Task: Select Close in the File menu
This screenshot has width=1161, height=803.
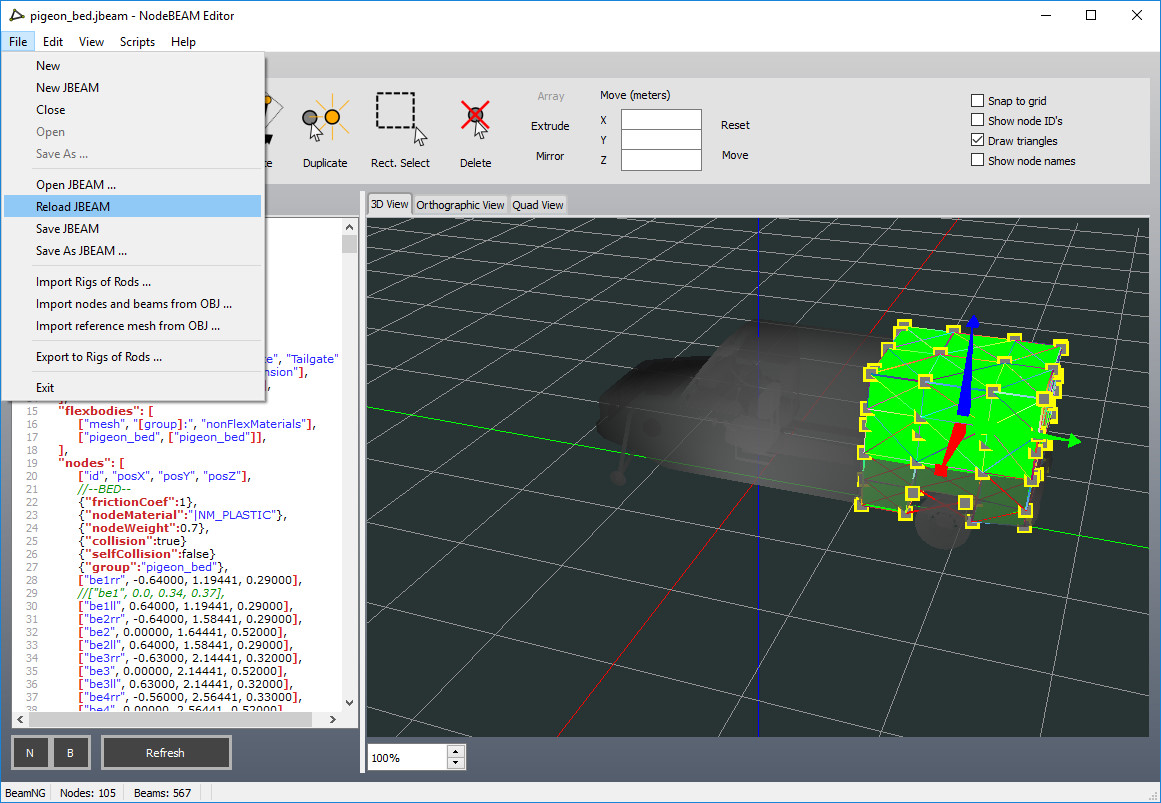Action: 133,110
